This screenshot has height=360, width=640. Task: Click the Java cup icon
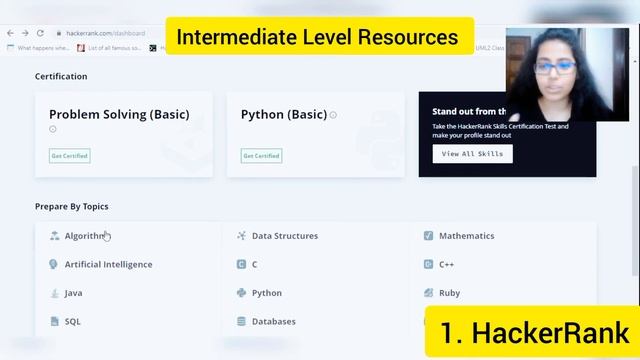[54, 293]
